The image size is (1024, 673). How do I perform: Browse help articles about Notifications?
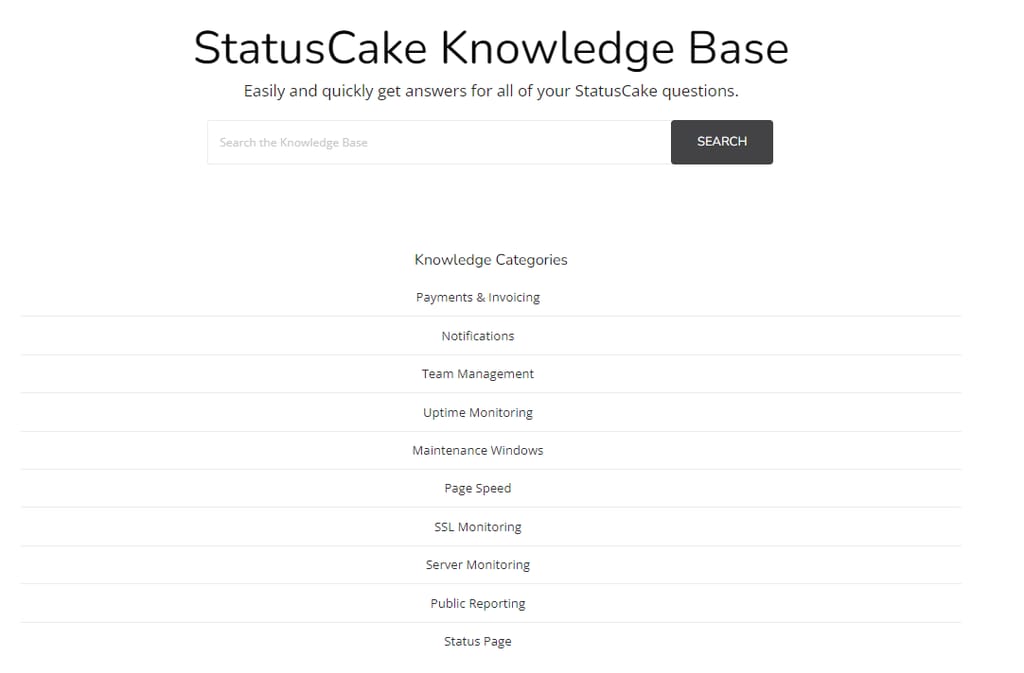point(478,336)
